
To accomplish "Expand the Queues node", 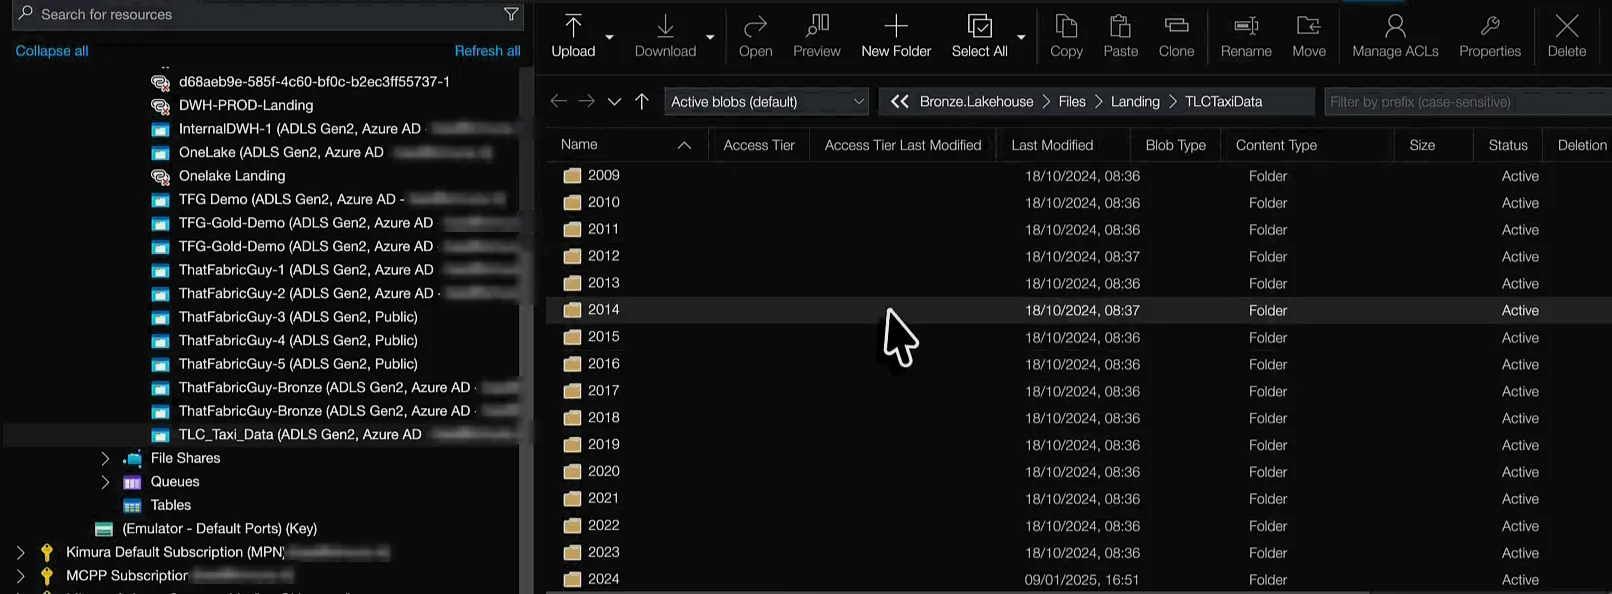I will coord(105,482).
